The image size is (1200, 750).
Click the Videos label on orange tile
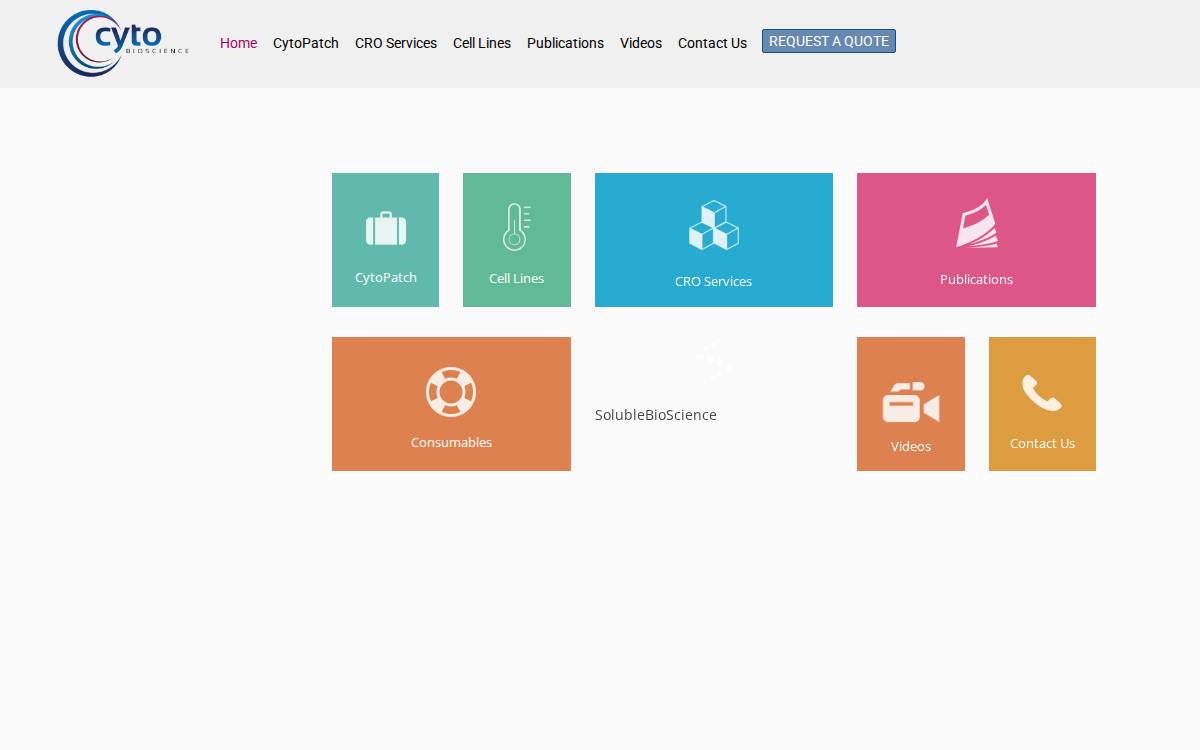coord(911,446)
